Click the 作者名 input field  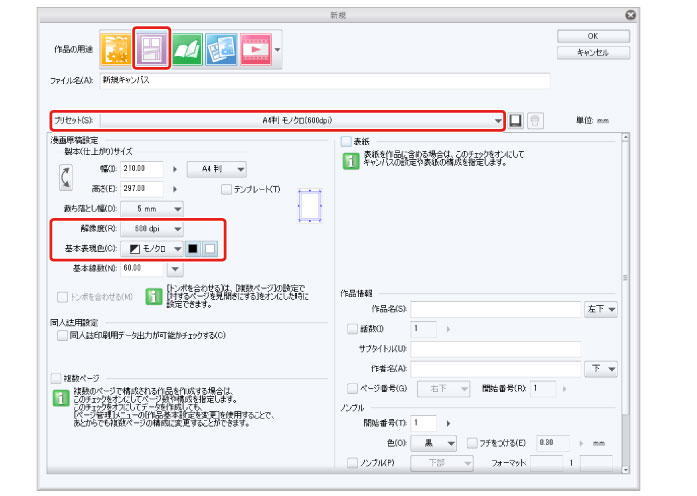pos(496,369)
